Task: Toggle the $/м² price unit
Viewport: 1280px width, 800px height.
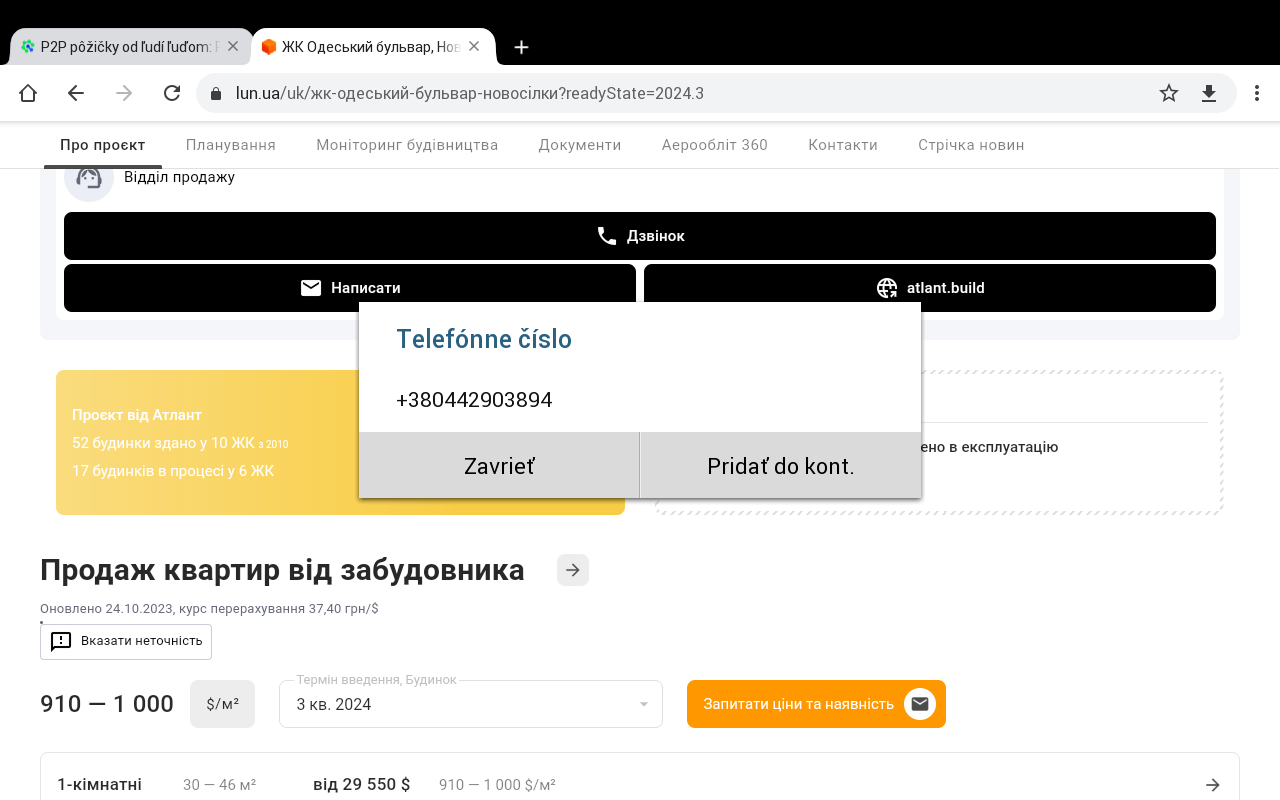Action: click(x=222, y=704)
